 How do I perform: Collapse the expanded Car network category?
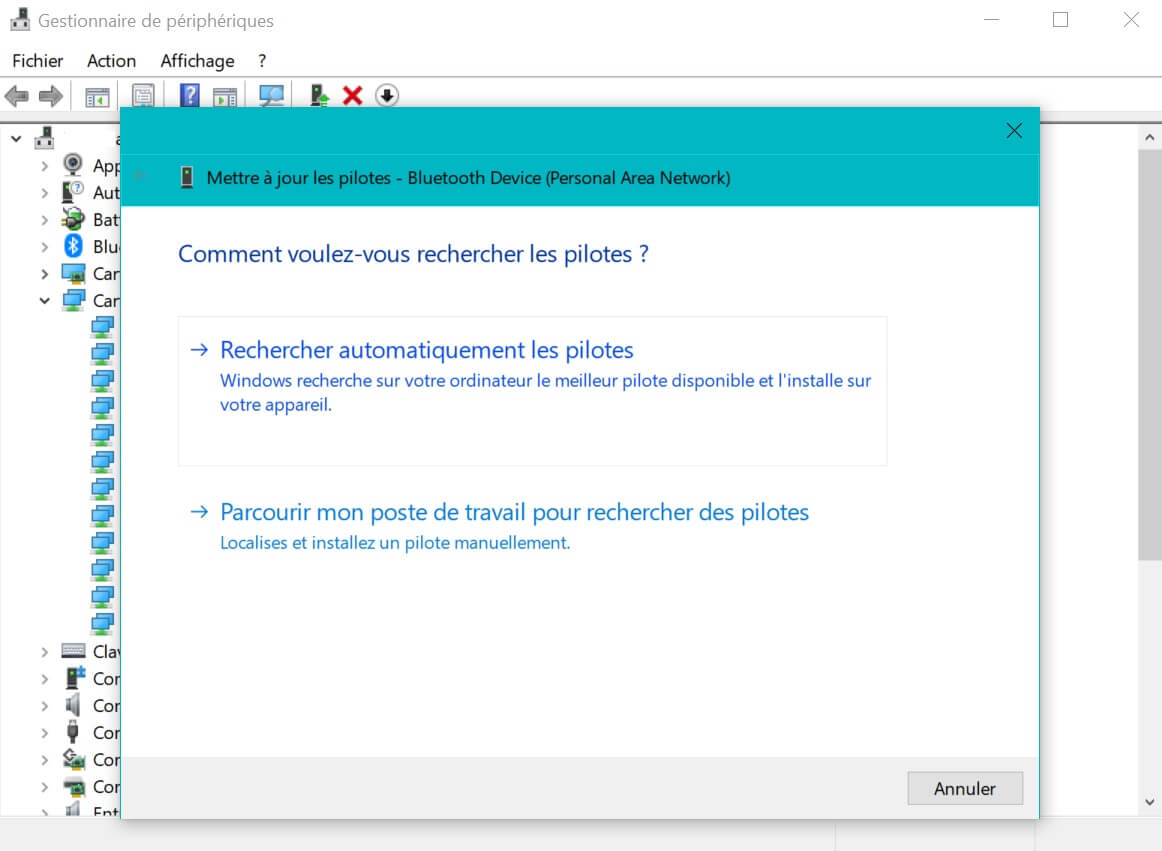click(x=44, y=301)
